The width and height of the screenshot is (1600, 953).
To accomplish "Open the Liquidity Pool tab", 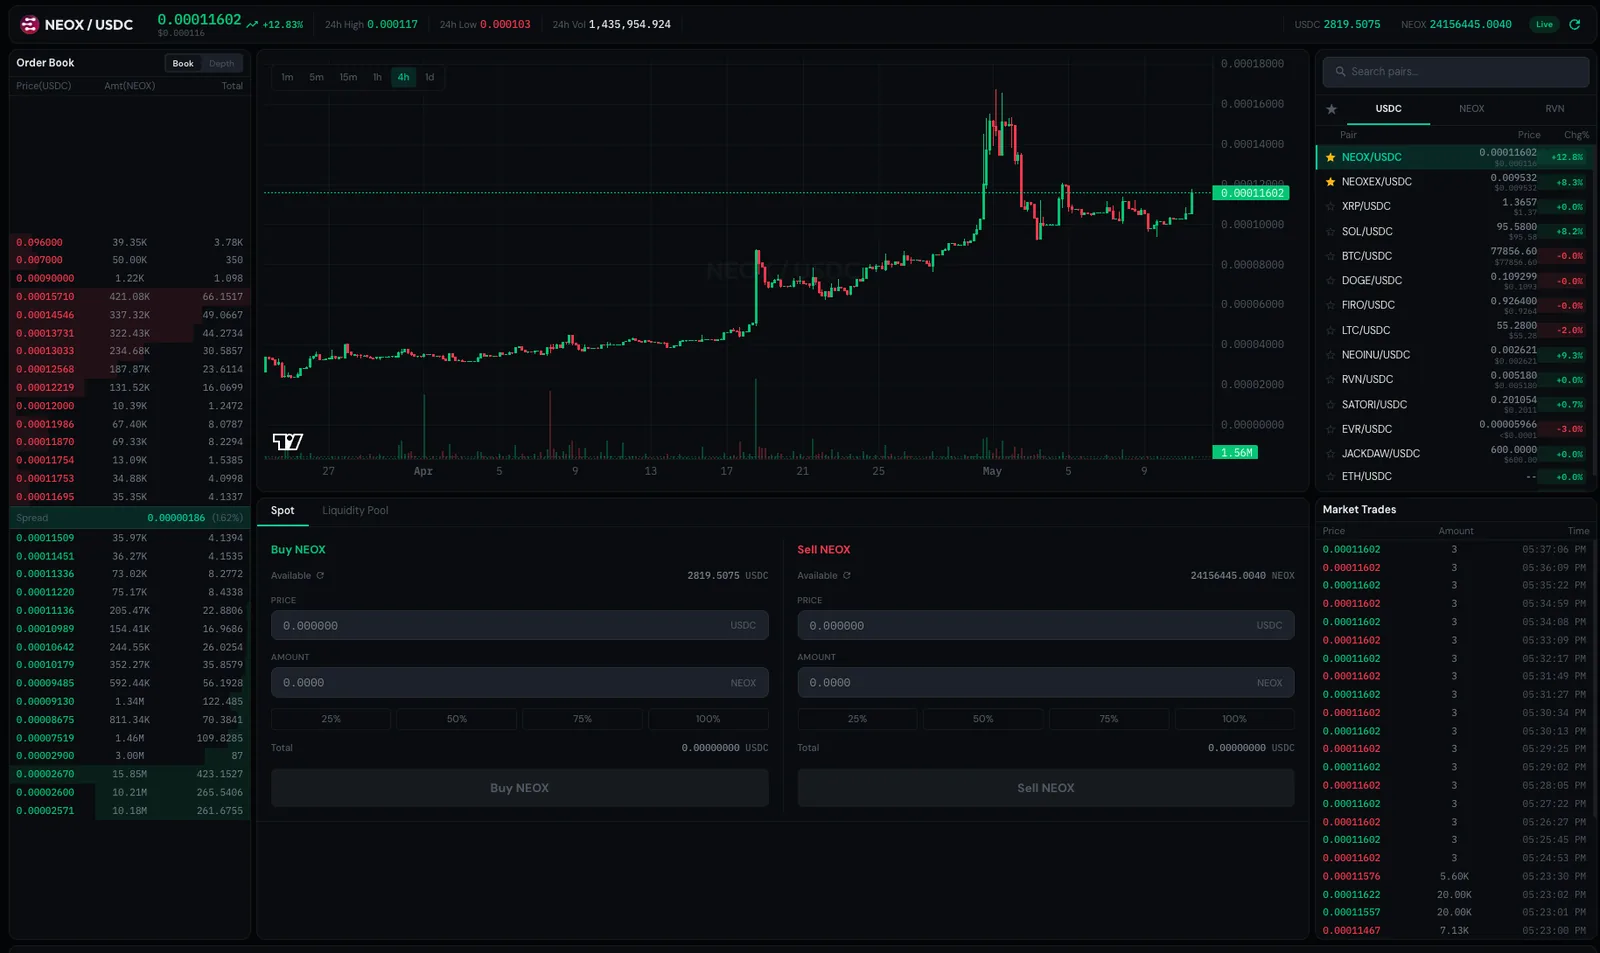I will (355, 511).
